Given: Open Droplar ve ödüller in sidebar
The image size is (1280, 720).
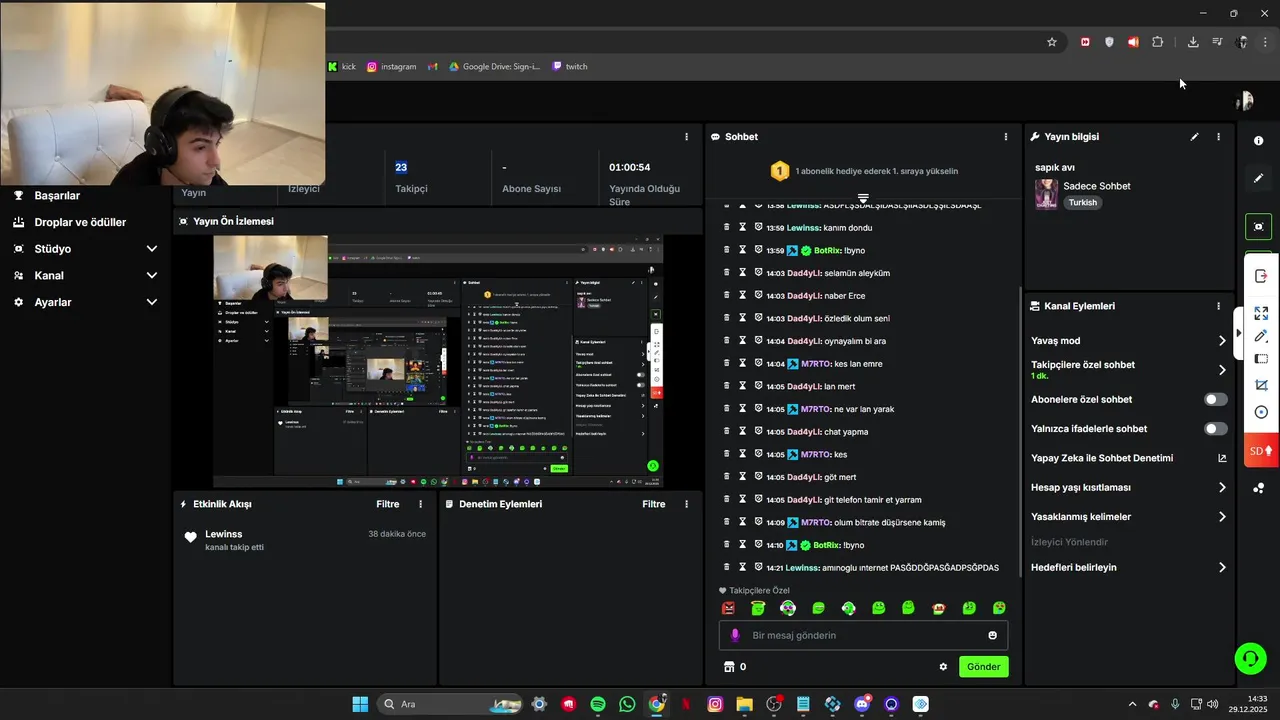Looking at the screenshot, I should [80, 222].
